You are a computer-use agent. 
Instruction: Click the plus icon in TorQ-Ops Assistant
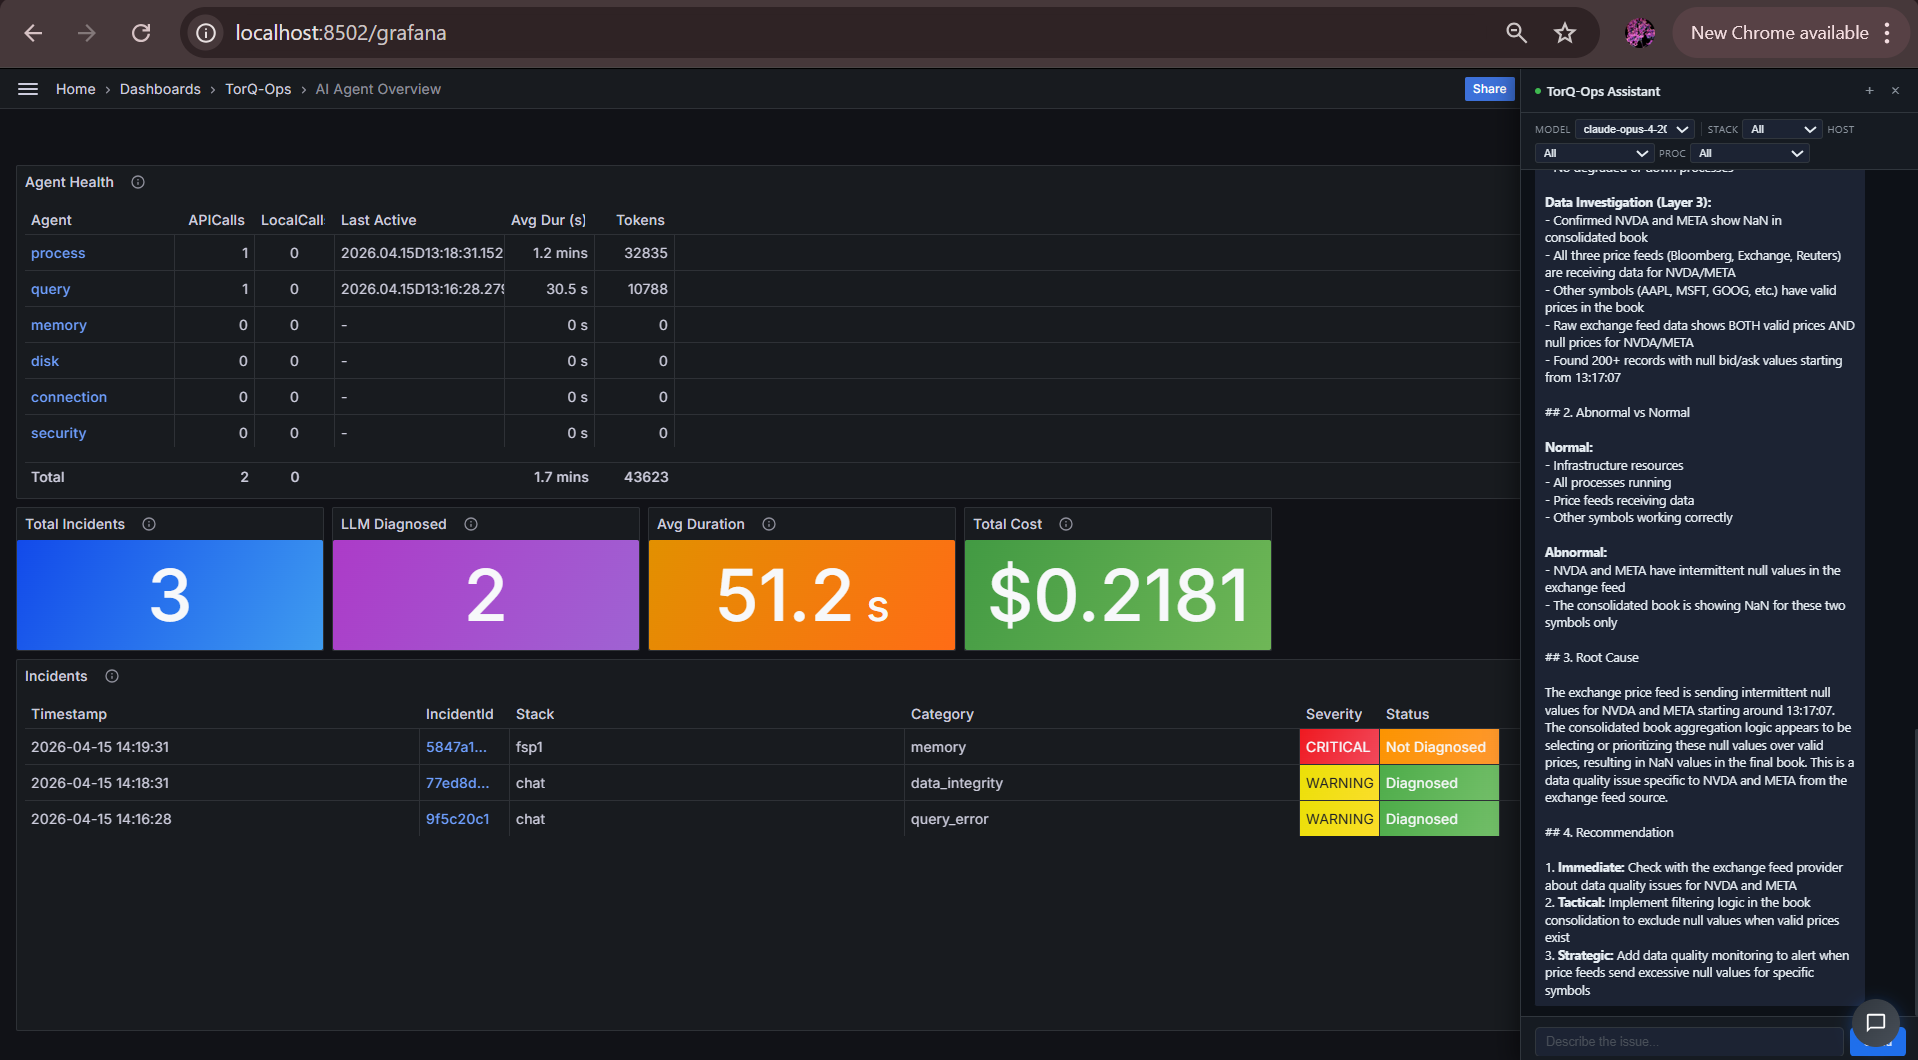click(1868, 90)
